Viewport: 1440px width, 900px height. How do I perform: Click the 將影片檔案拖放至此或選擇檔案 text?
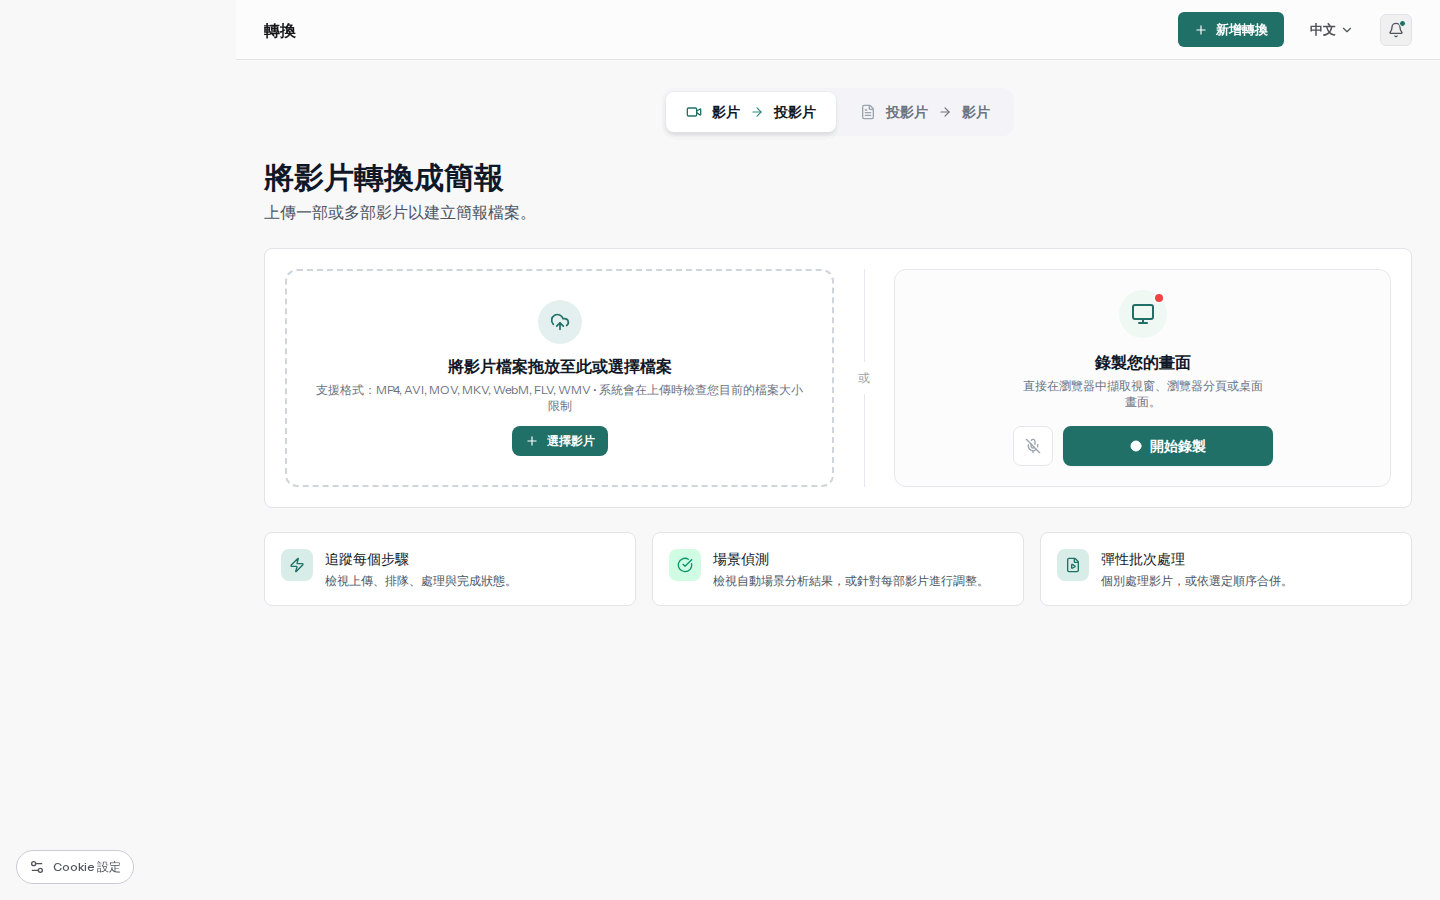[x=560, y=367]
